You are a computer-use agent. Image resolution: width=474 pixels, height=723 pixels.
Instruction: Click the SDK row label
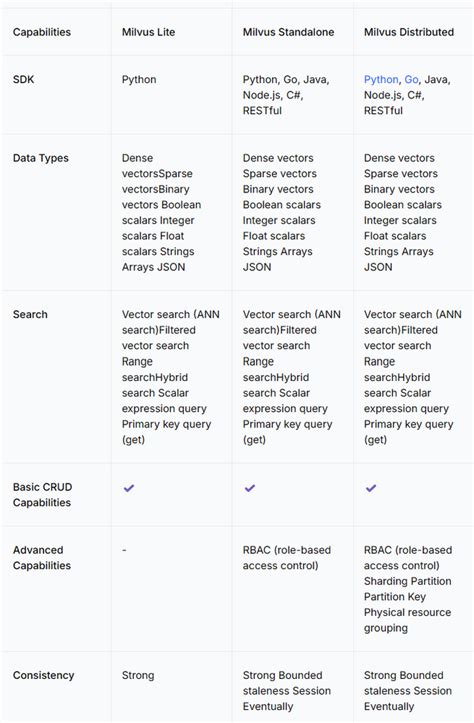24,79
